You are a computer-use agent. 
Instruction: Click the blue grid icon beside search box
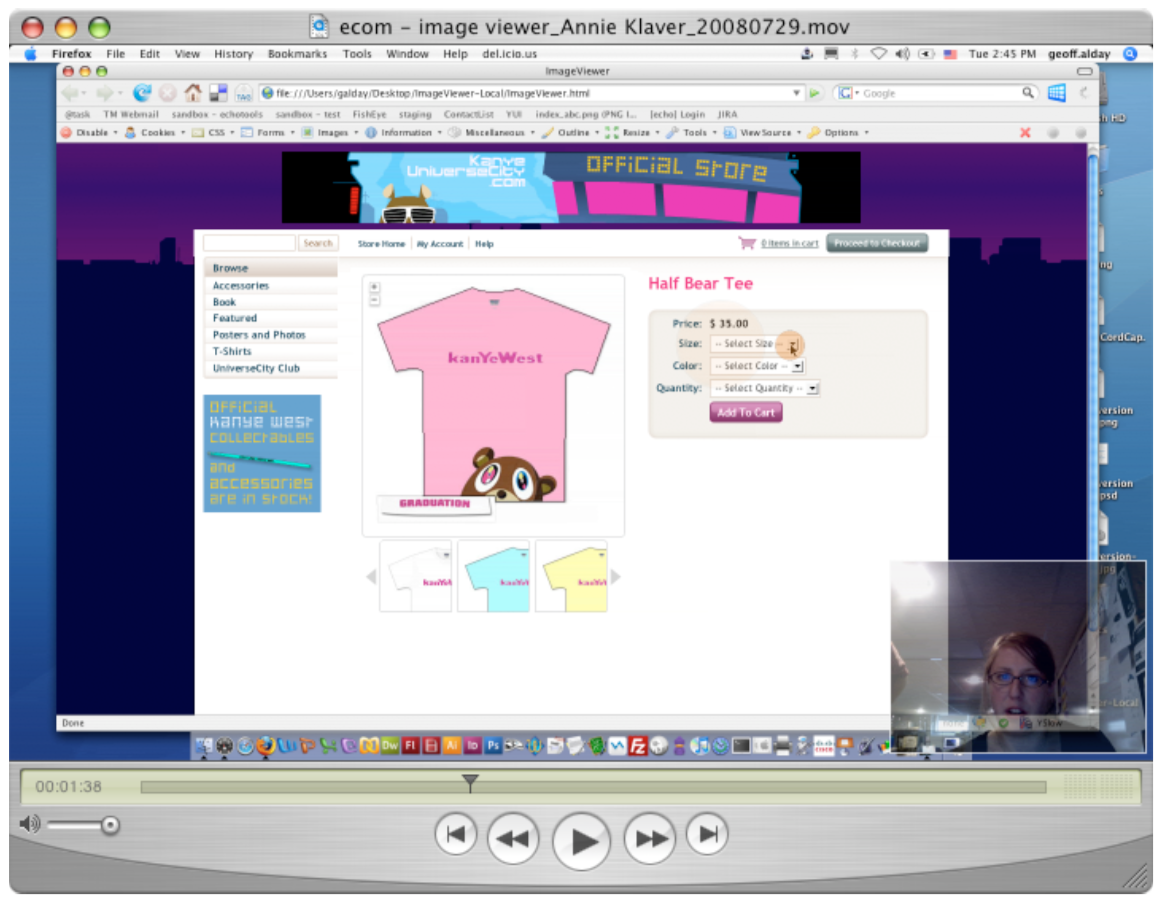point(1056,93)
